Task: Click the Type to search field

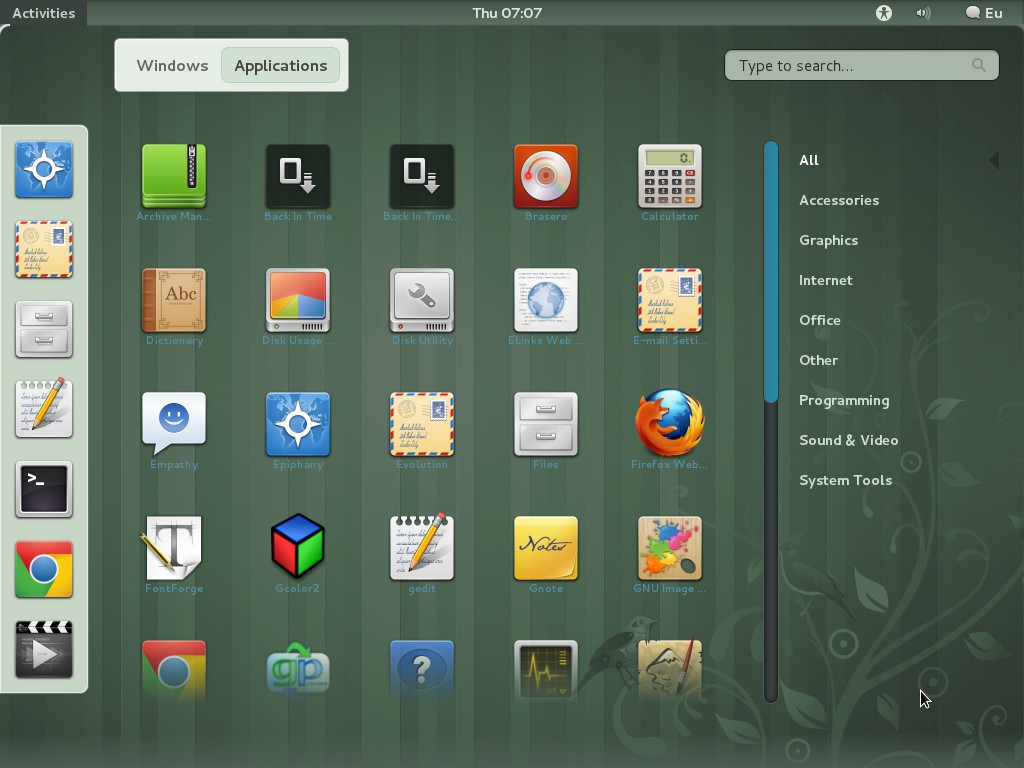Action: (861, 65)
